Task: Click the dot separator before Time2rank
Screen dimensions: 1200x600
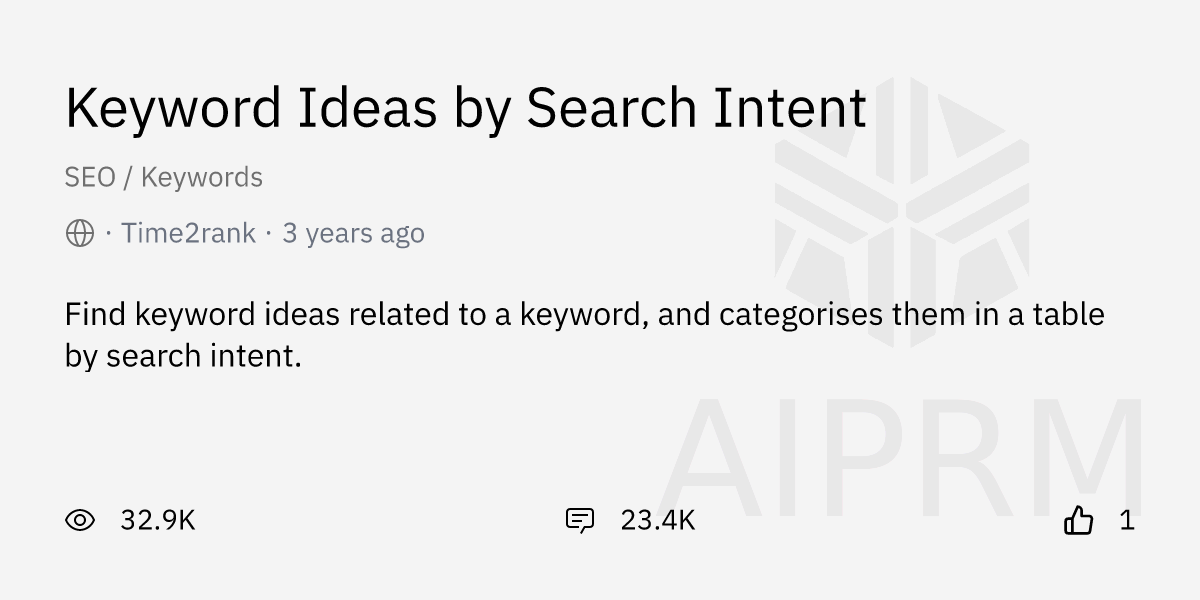Action: coord(108,234)
